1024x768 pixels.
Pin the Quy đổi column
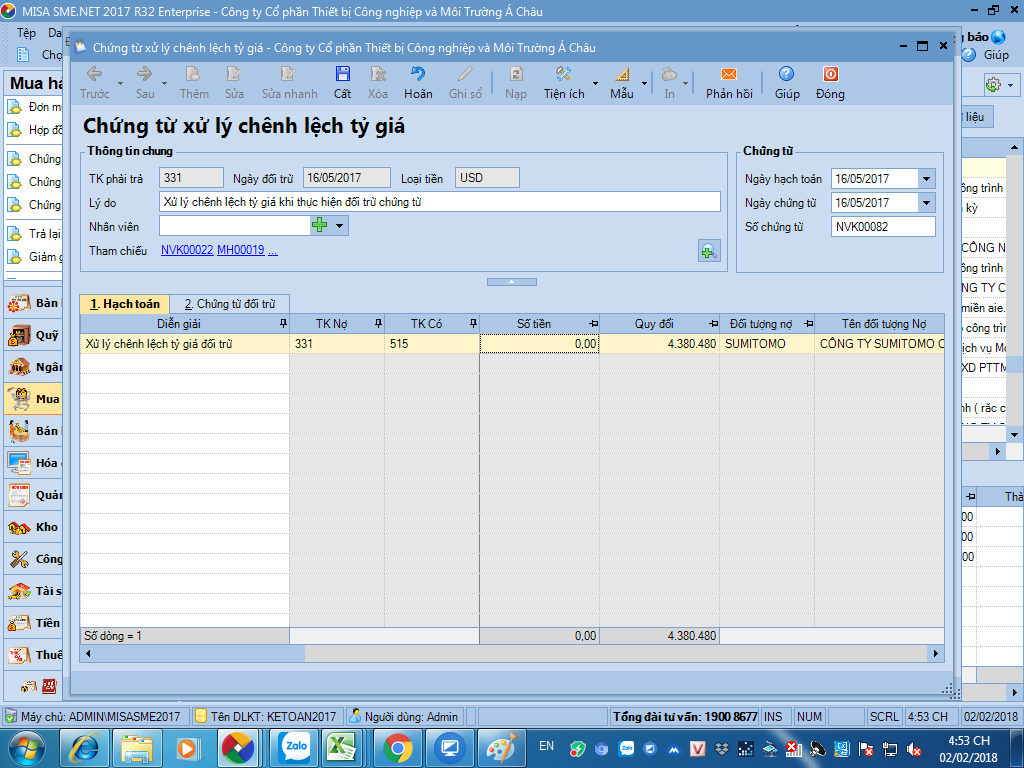coord(713,324)
